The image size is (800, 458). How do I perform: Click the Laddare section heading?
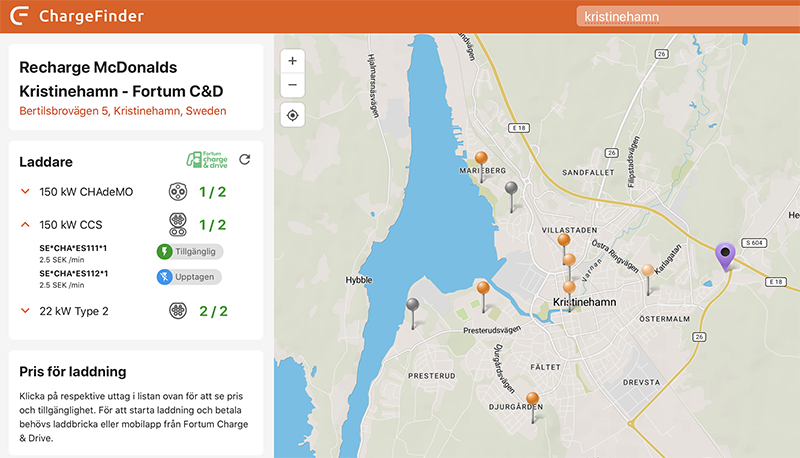(x=46, y=162)
